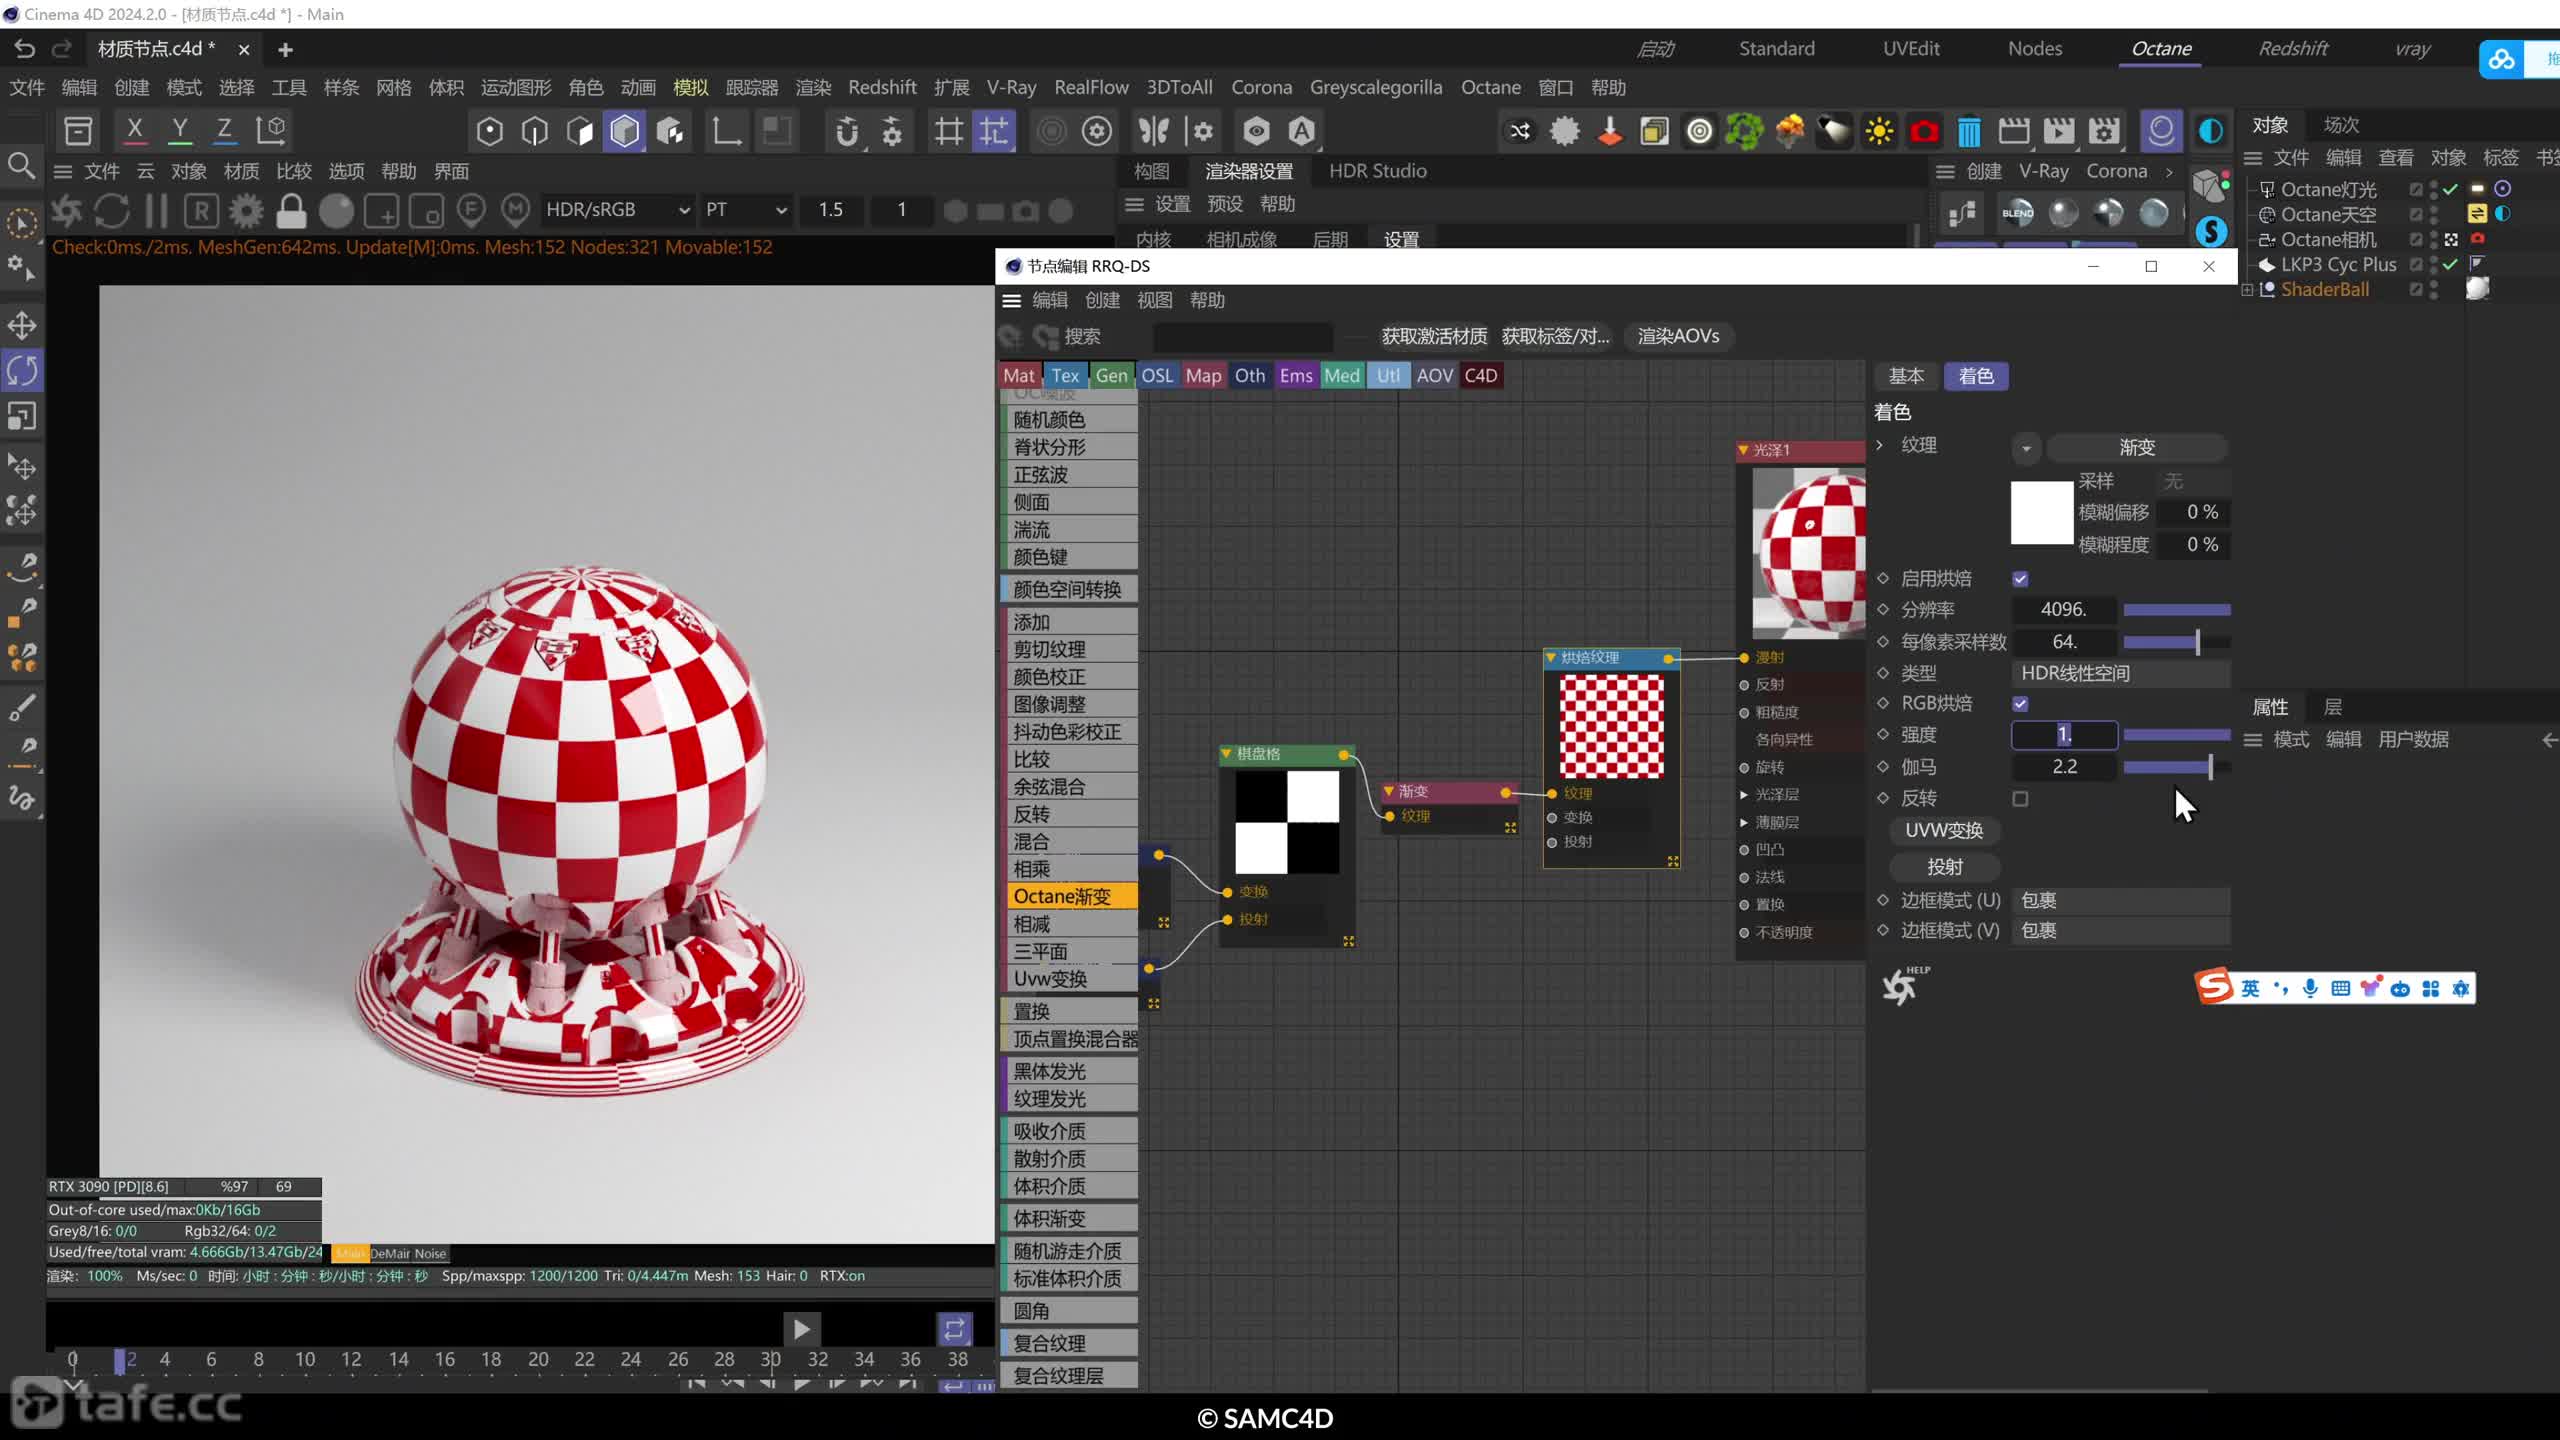Select the Scale tool in left toolbar

[22, 416]
